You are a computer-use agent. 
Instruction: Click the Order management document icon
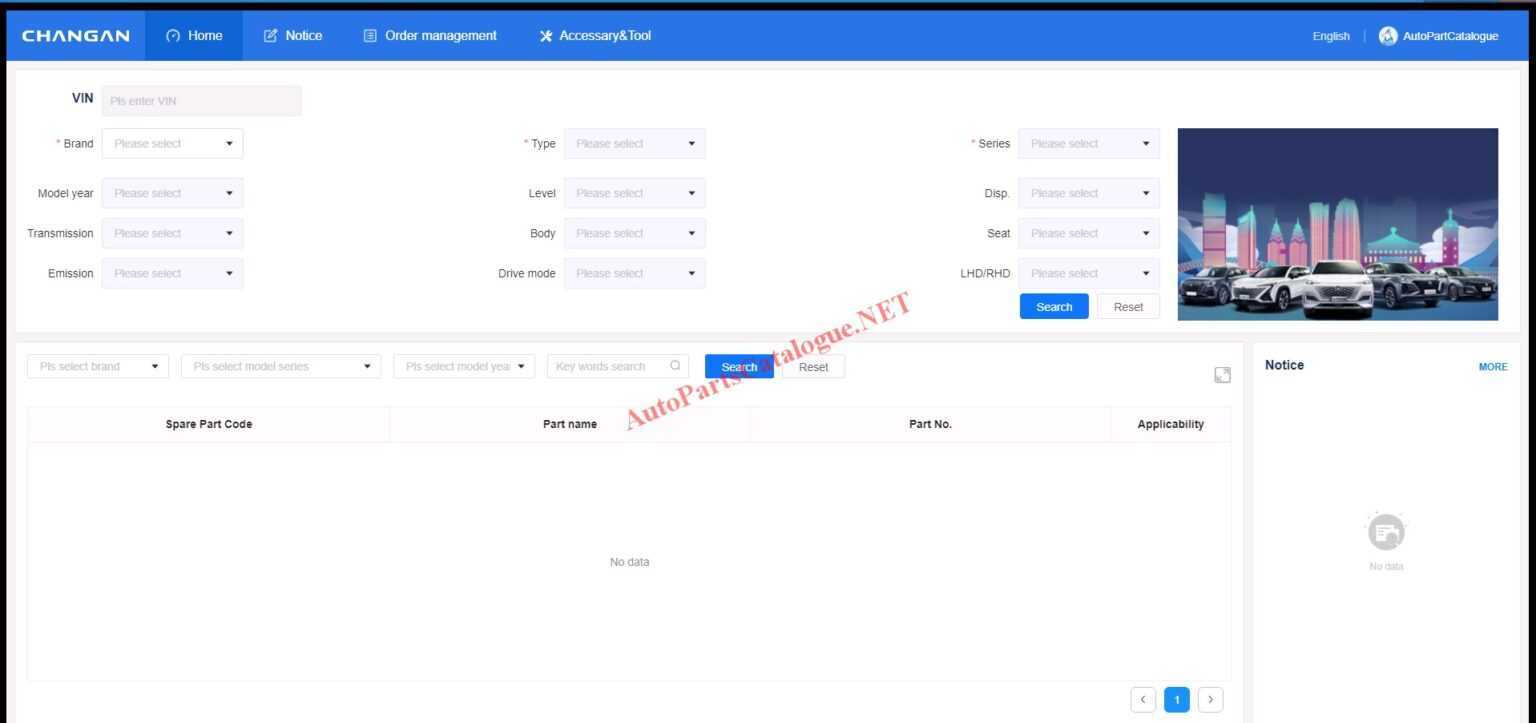click(369, 35)
